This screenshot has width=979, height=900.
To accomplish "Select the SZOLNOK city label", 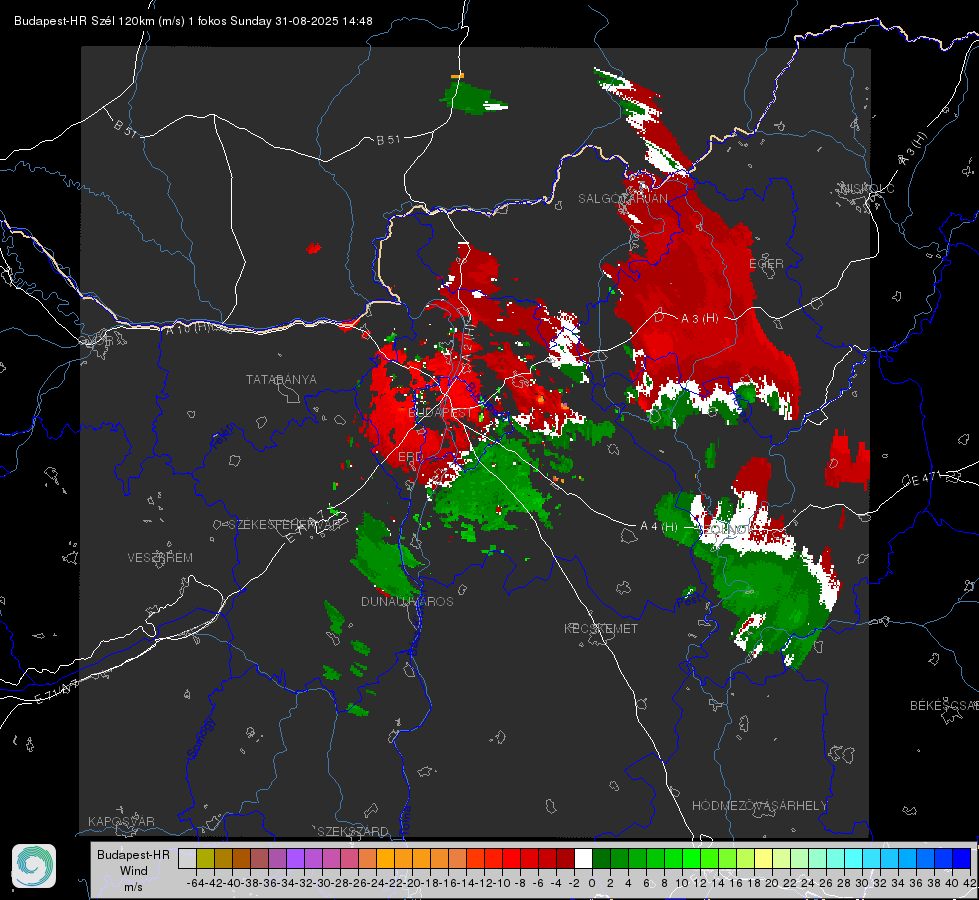I will coord(724,529).
